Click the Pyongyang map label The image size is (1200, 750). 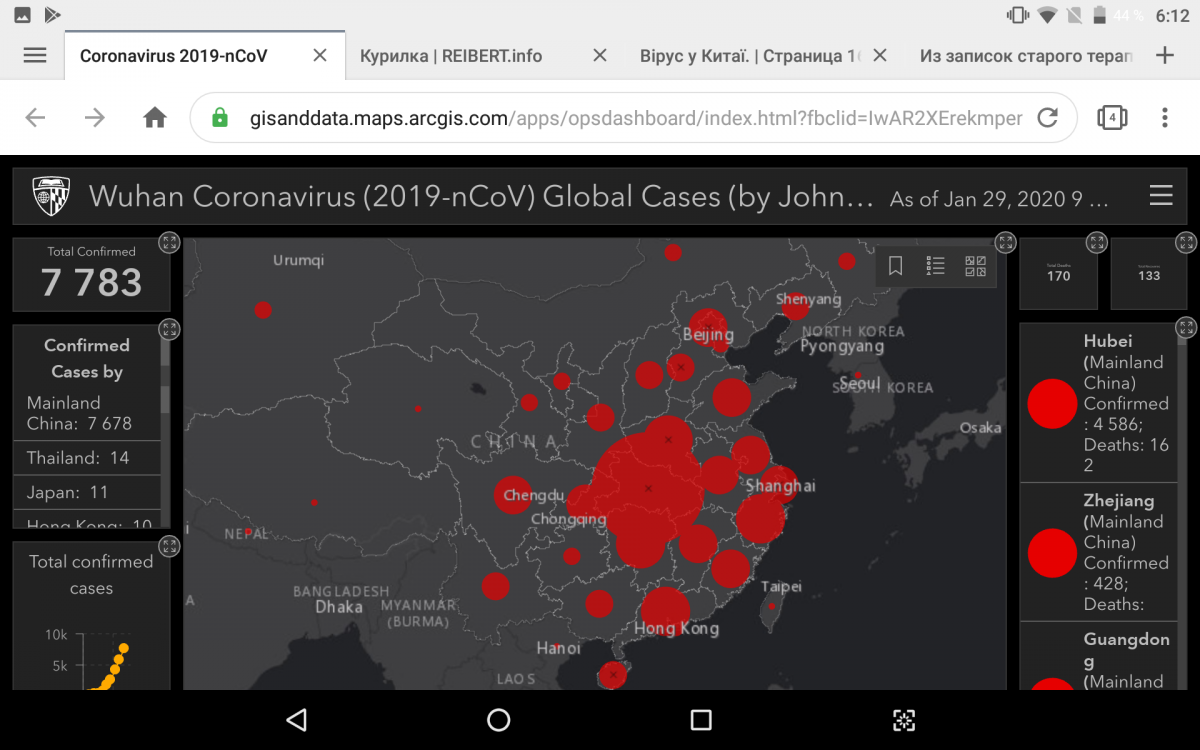point(842,346)
